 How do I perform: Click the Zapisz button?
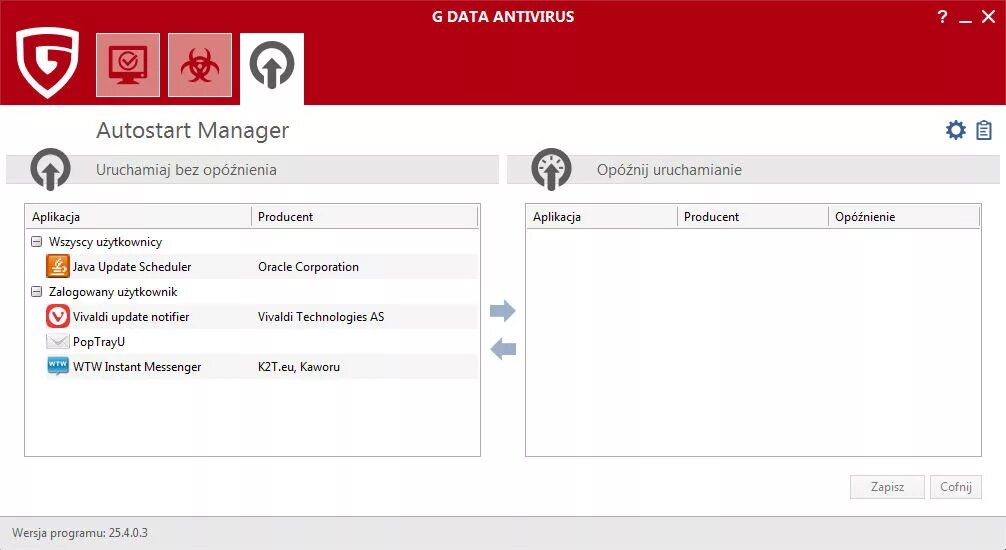[x=887, y=487]
